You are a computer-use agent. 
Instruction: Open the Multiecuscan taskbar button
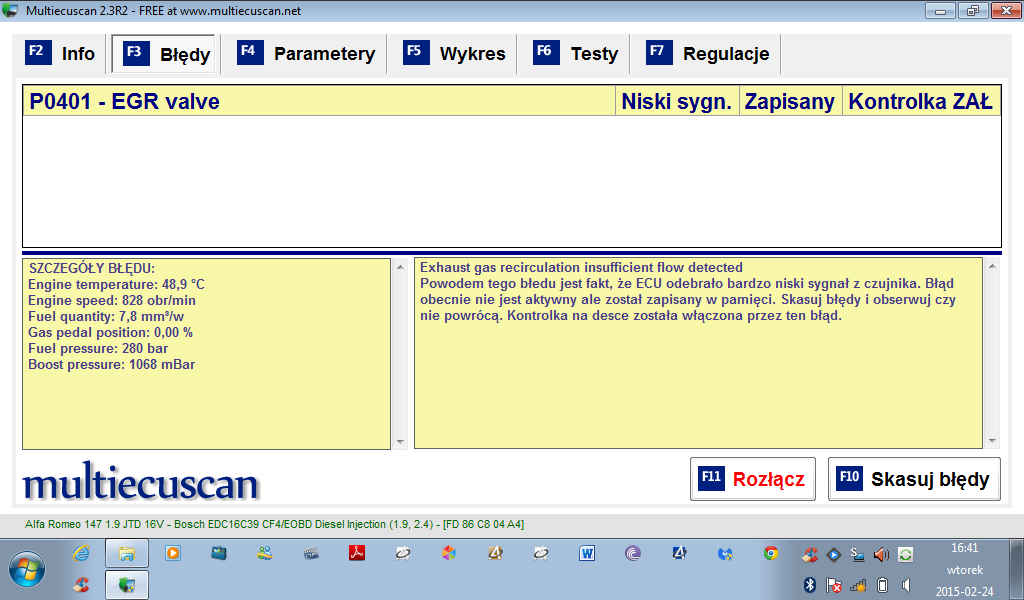(x=127, y=584)
